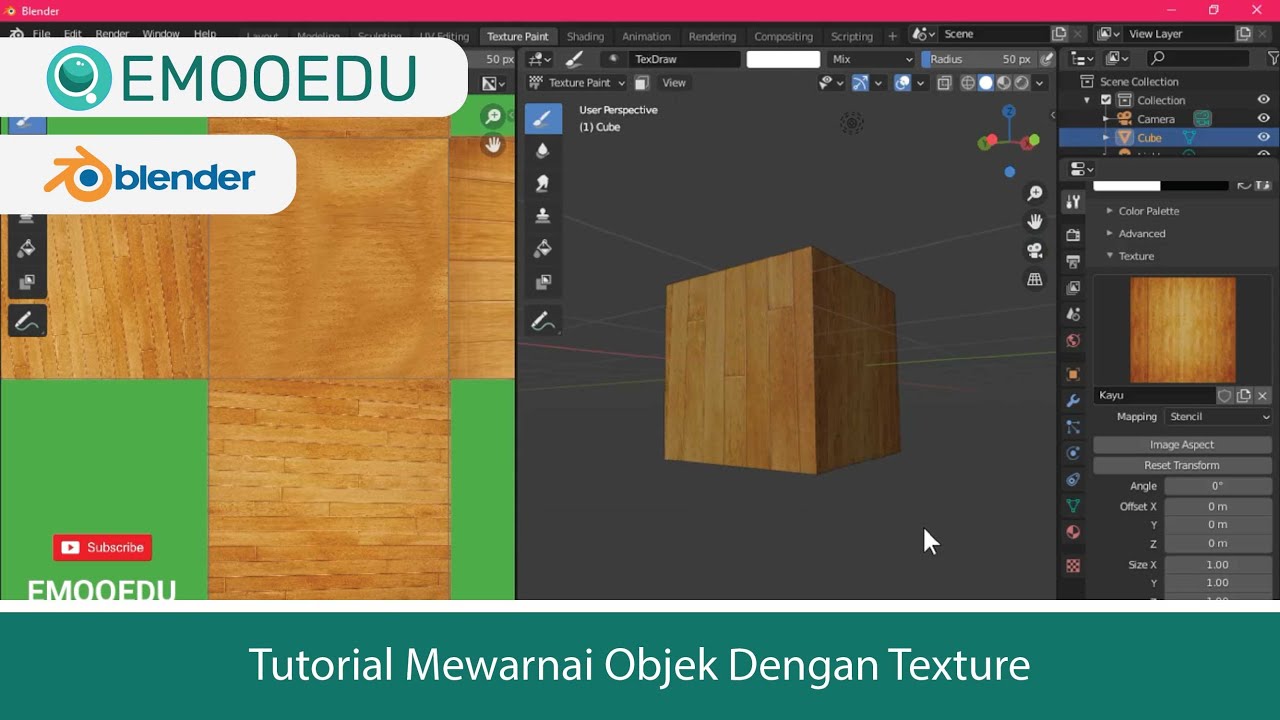
Task: Open the viewport shading options dropdown arrow
Action: [x=1040, y=83]
